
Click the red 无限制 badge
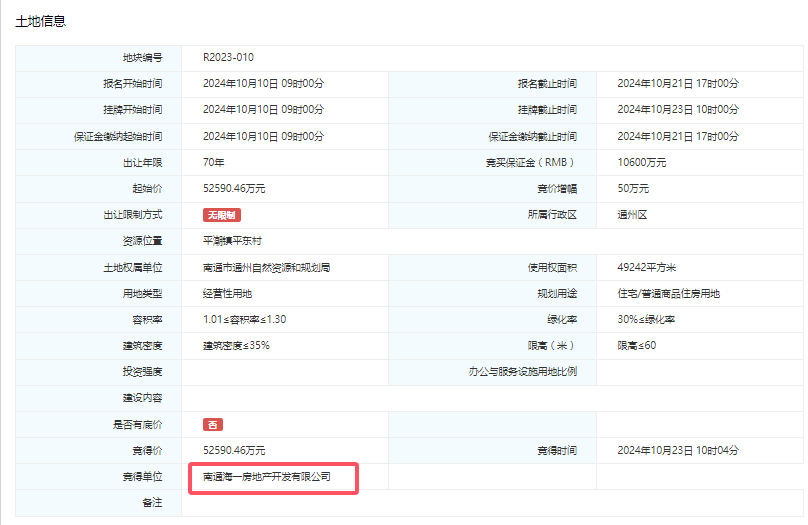tap(222, 215)
